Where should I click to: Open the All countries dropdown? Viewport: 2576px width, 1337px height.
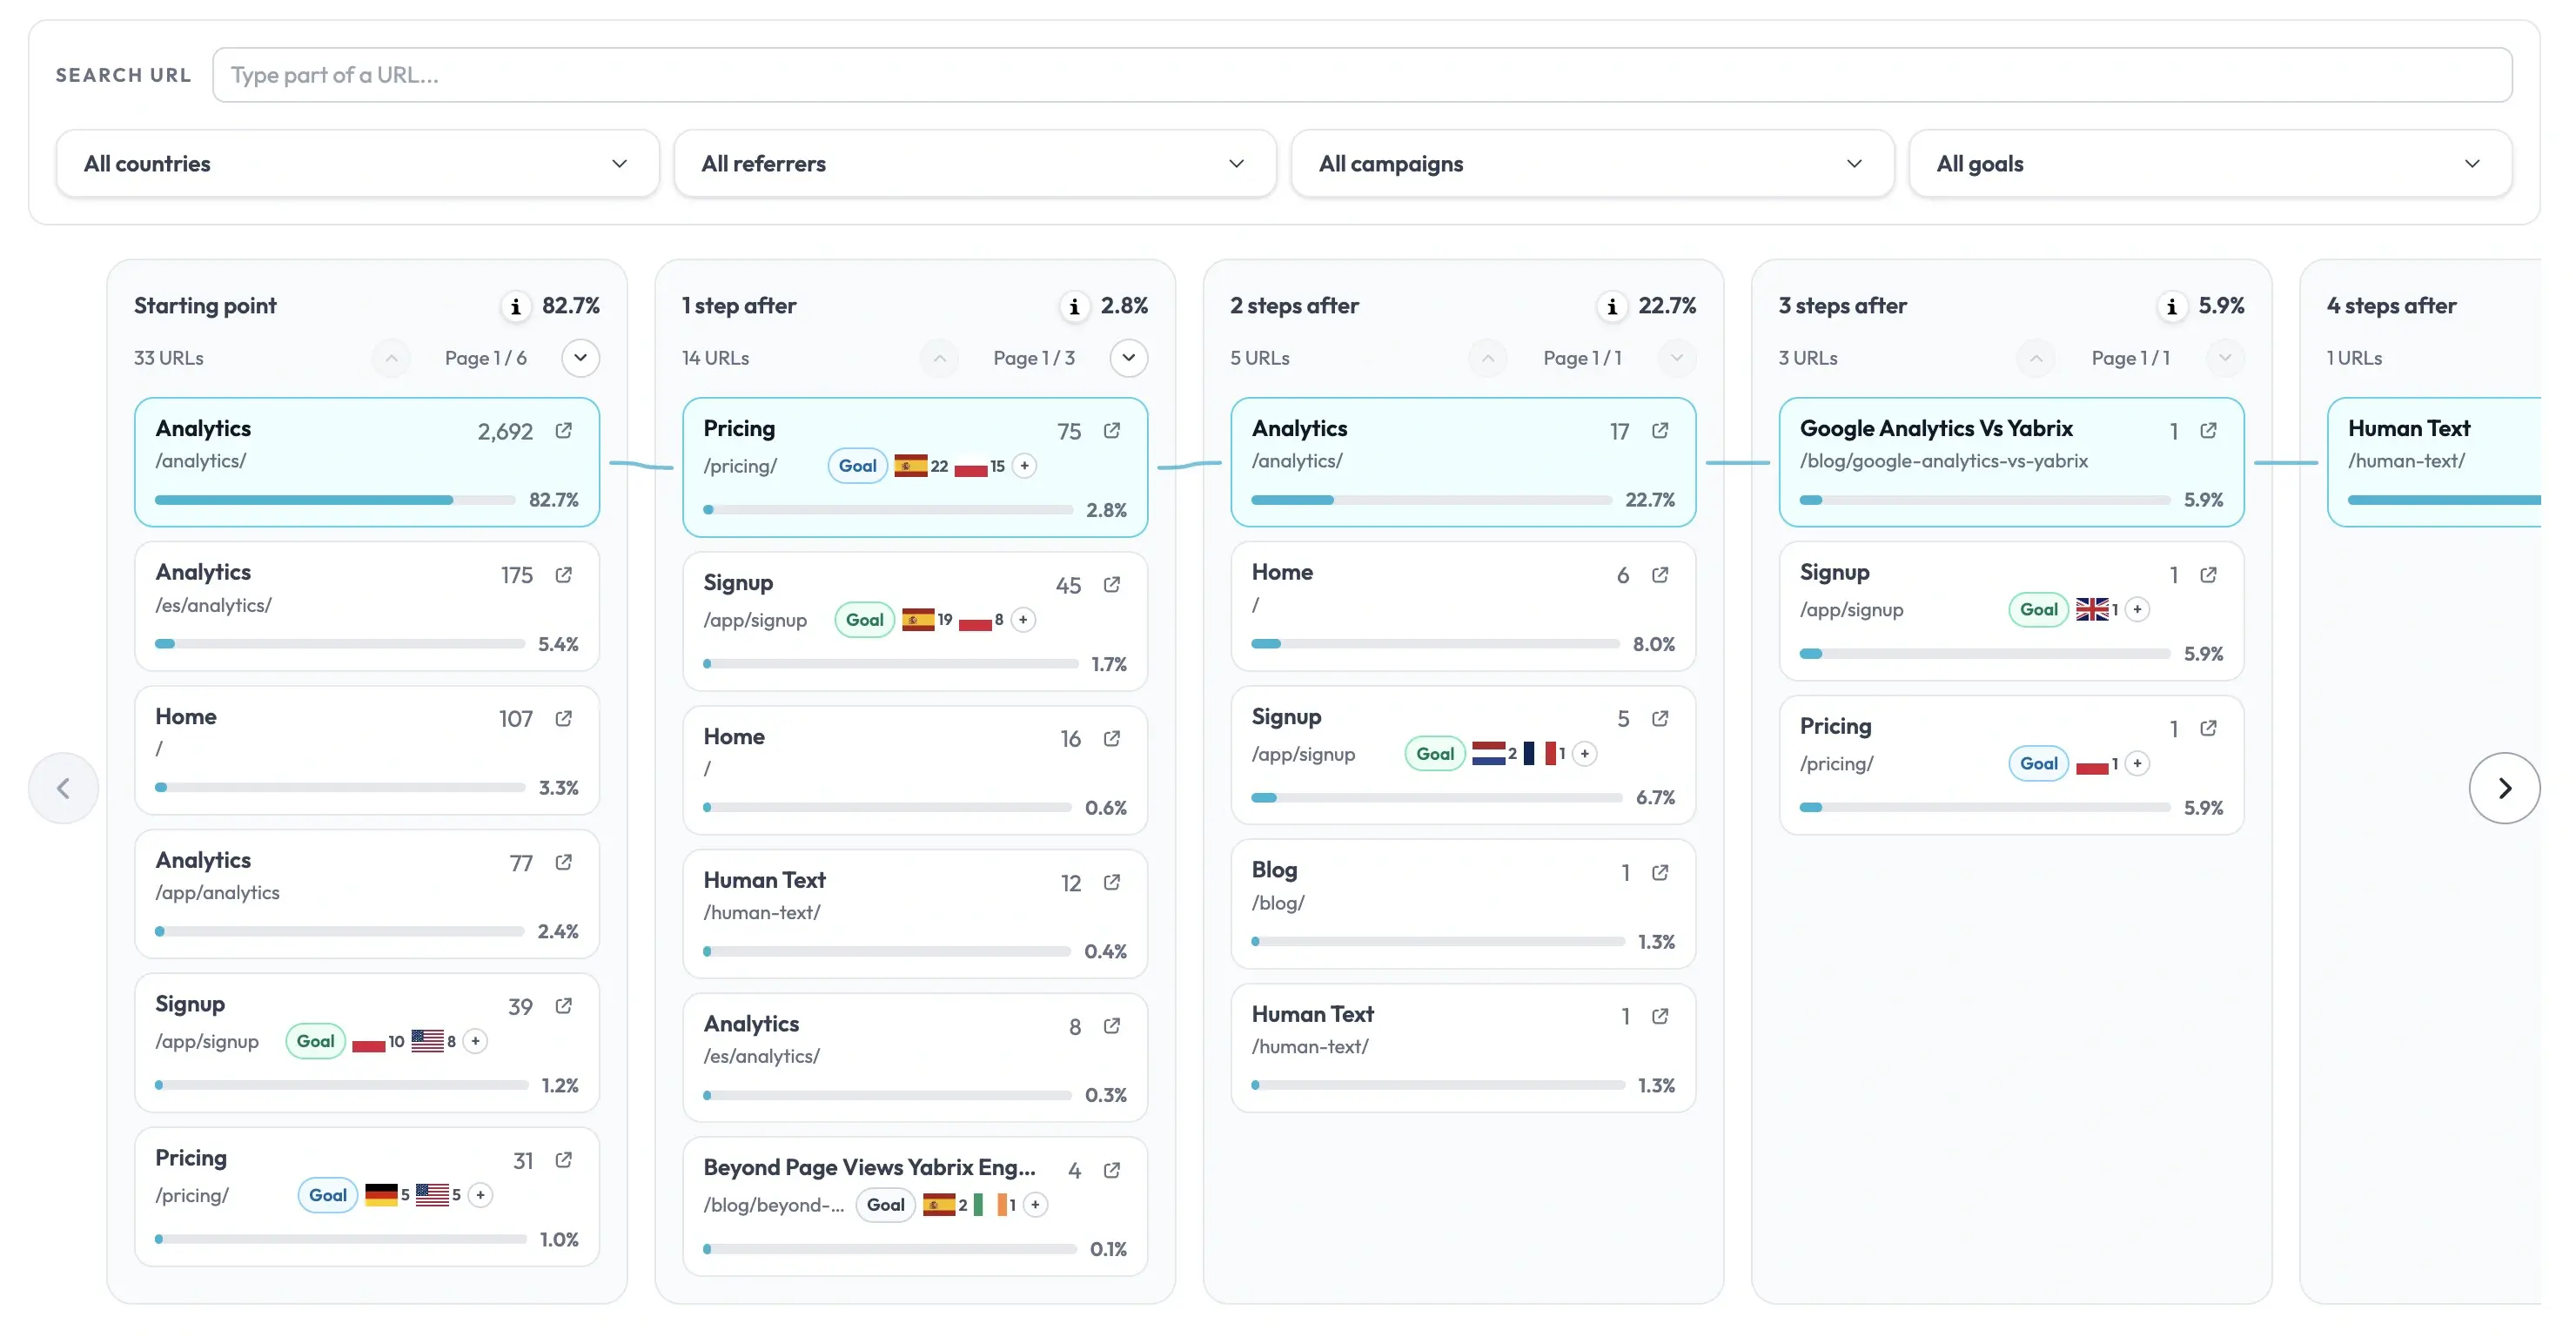click(x=358, y=164)
